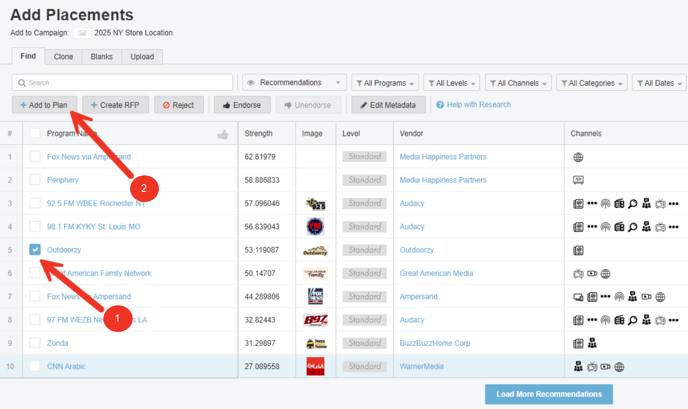688x409 pixels.
Task: Switch to the Upload tab
Action: coord(142,57)
